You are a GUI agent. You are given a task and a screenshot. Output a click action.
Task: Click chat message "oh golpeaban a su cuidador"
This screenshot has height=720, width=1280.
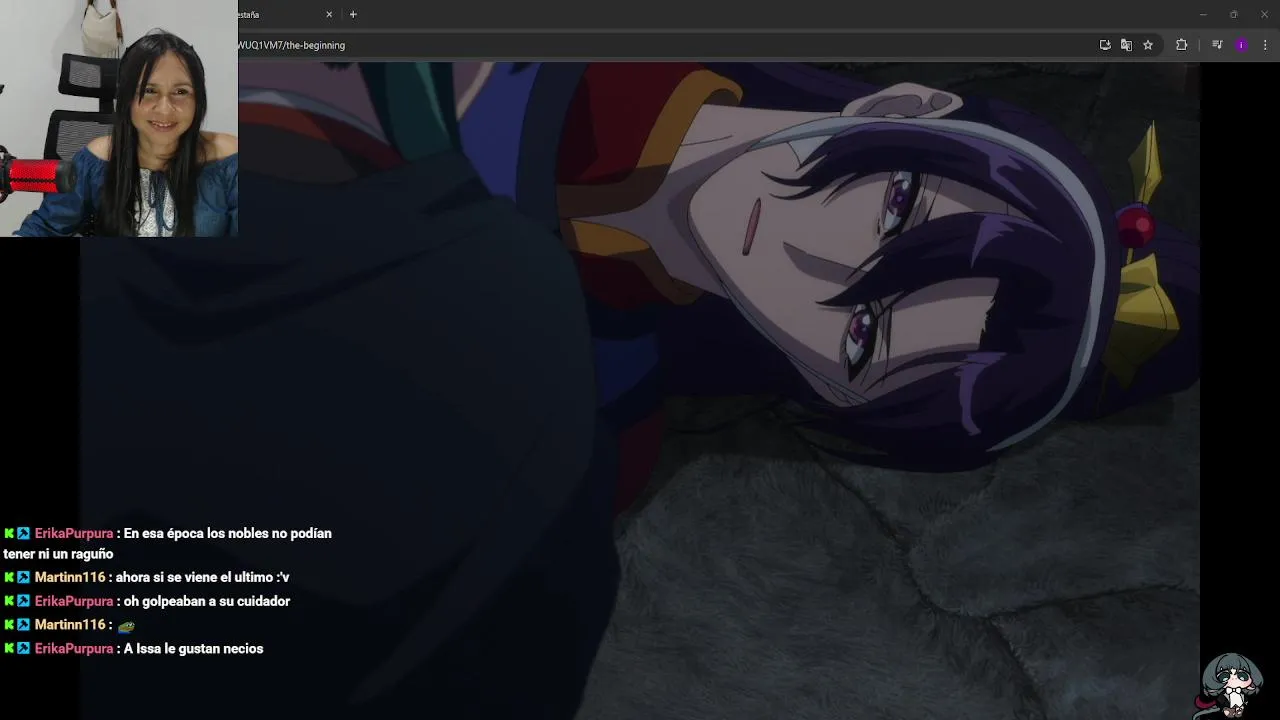207,601
